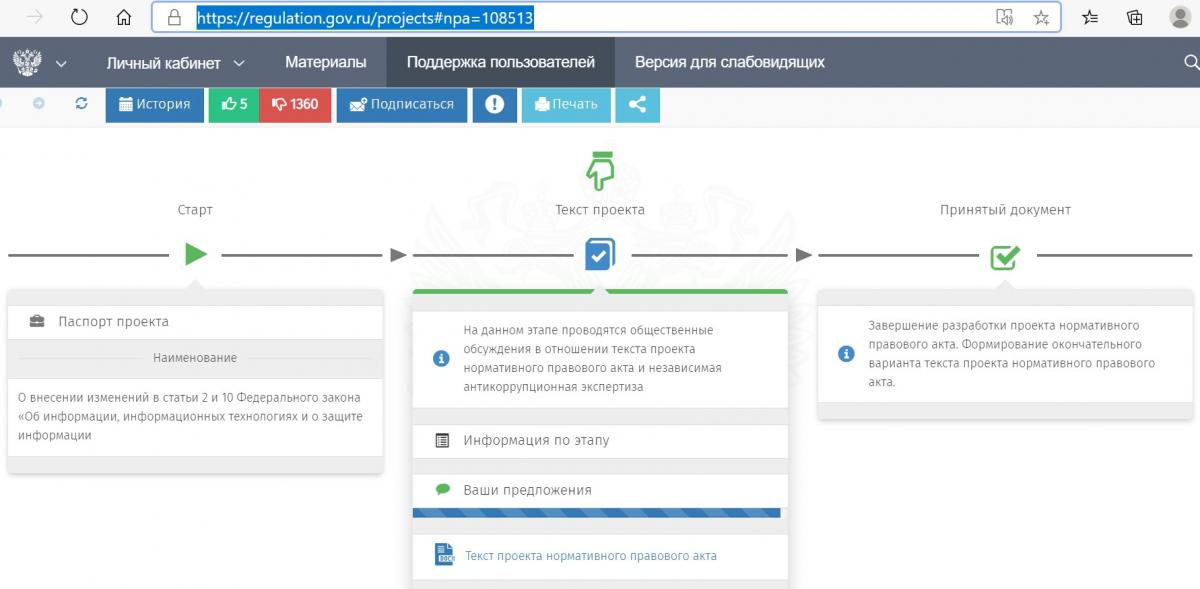
Task: Switch to Версия для слабовидящих
Action: (x=729, y=62)
